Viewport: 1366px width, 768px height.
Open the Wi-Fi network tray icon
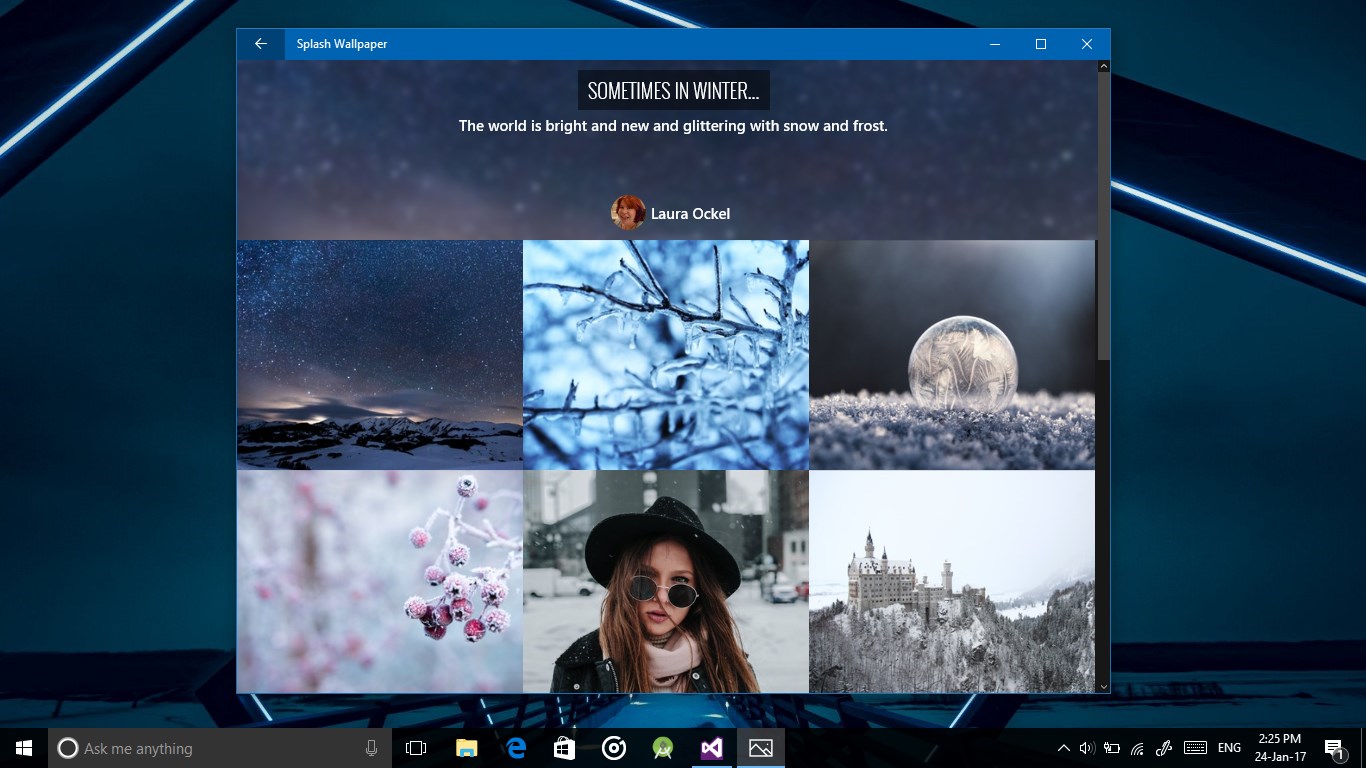click(x=1137, y=748)
